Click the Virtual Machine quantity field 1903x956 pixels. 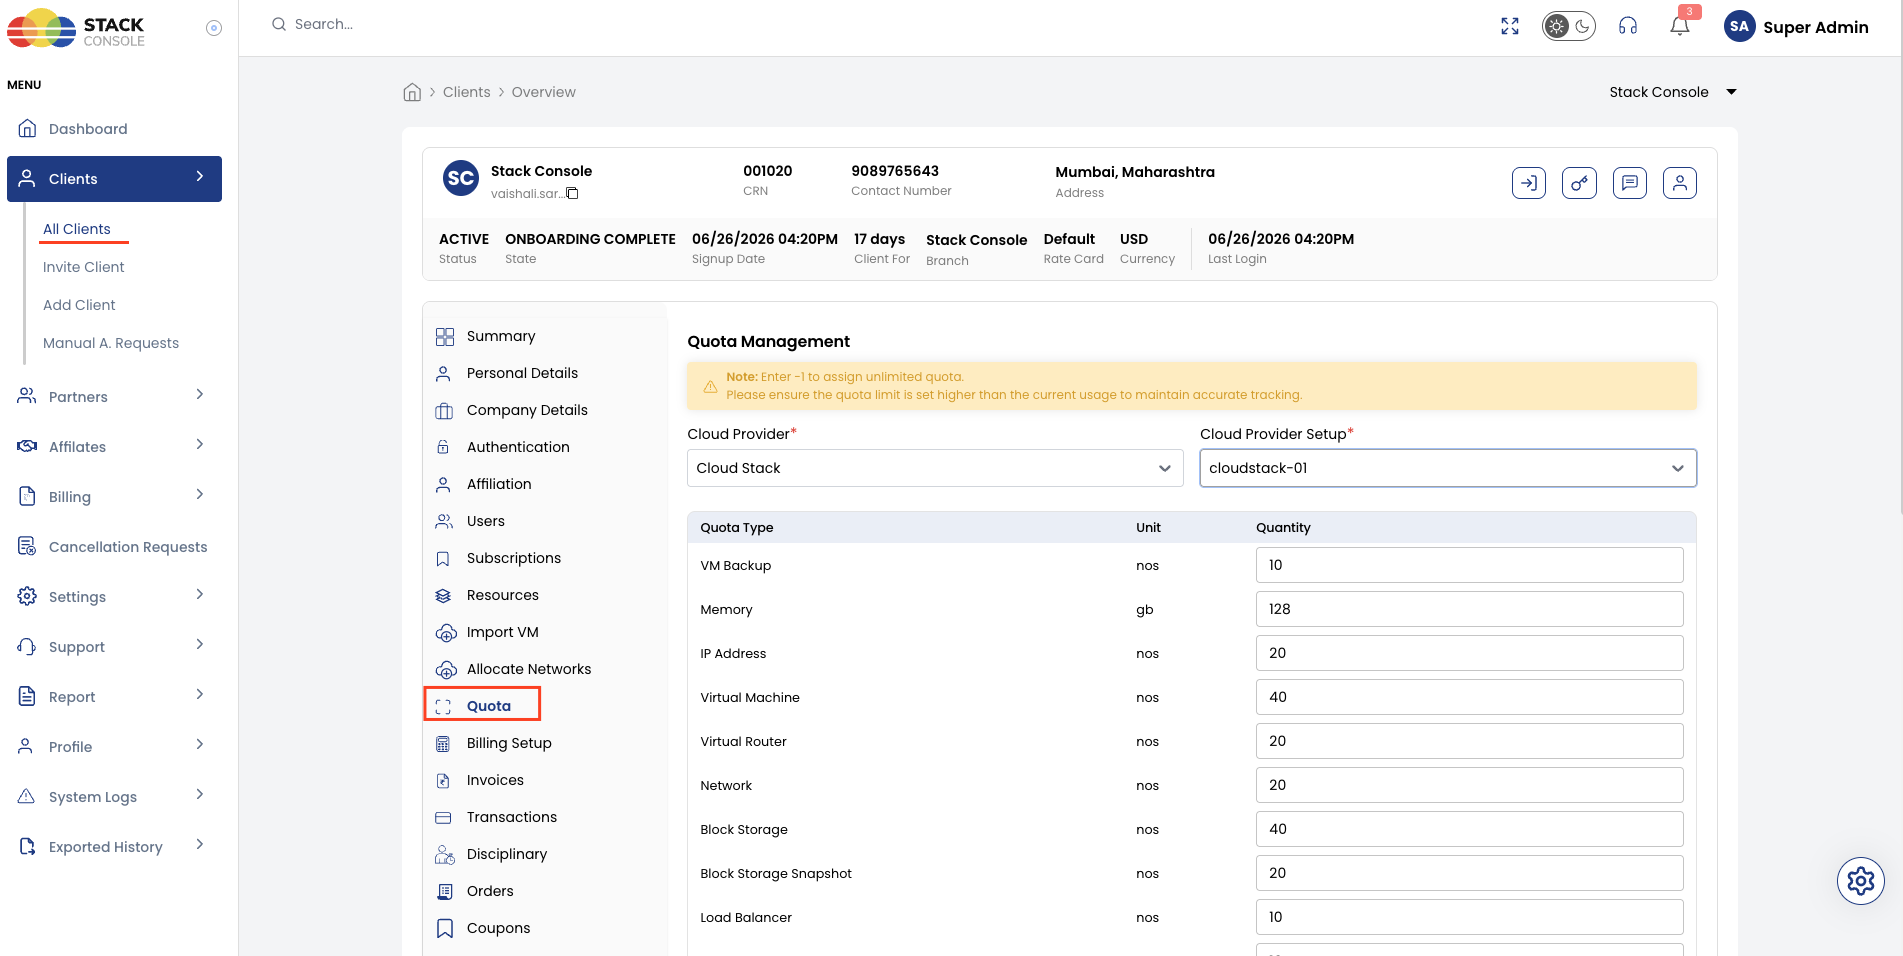[1469, 697]
